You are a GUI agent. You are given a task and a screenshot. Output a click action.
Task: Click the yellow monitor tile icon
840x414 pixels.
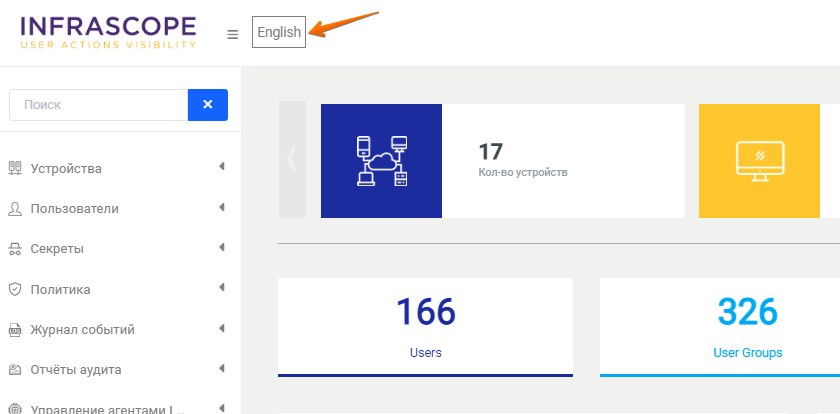pos(759,161)
